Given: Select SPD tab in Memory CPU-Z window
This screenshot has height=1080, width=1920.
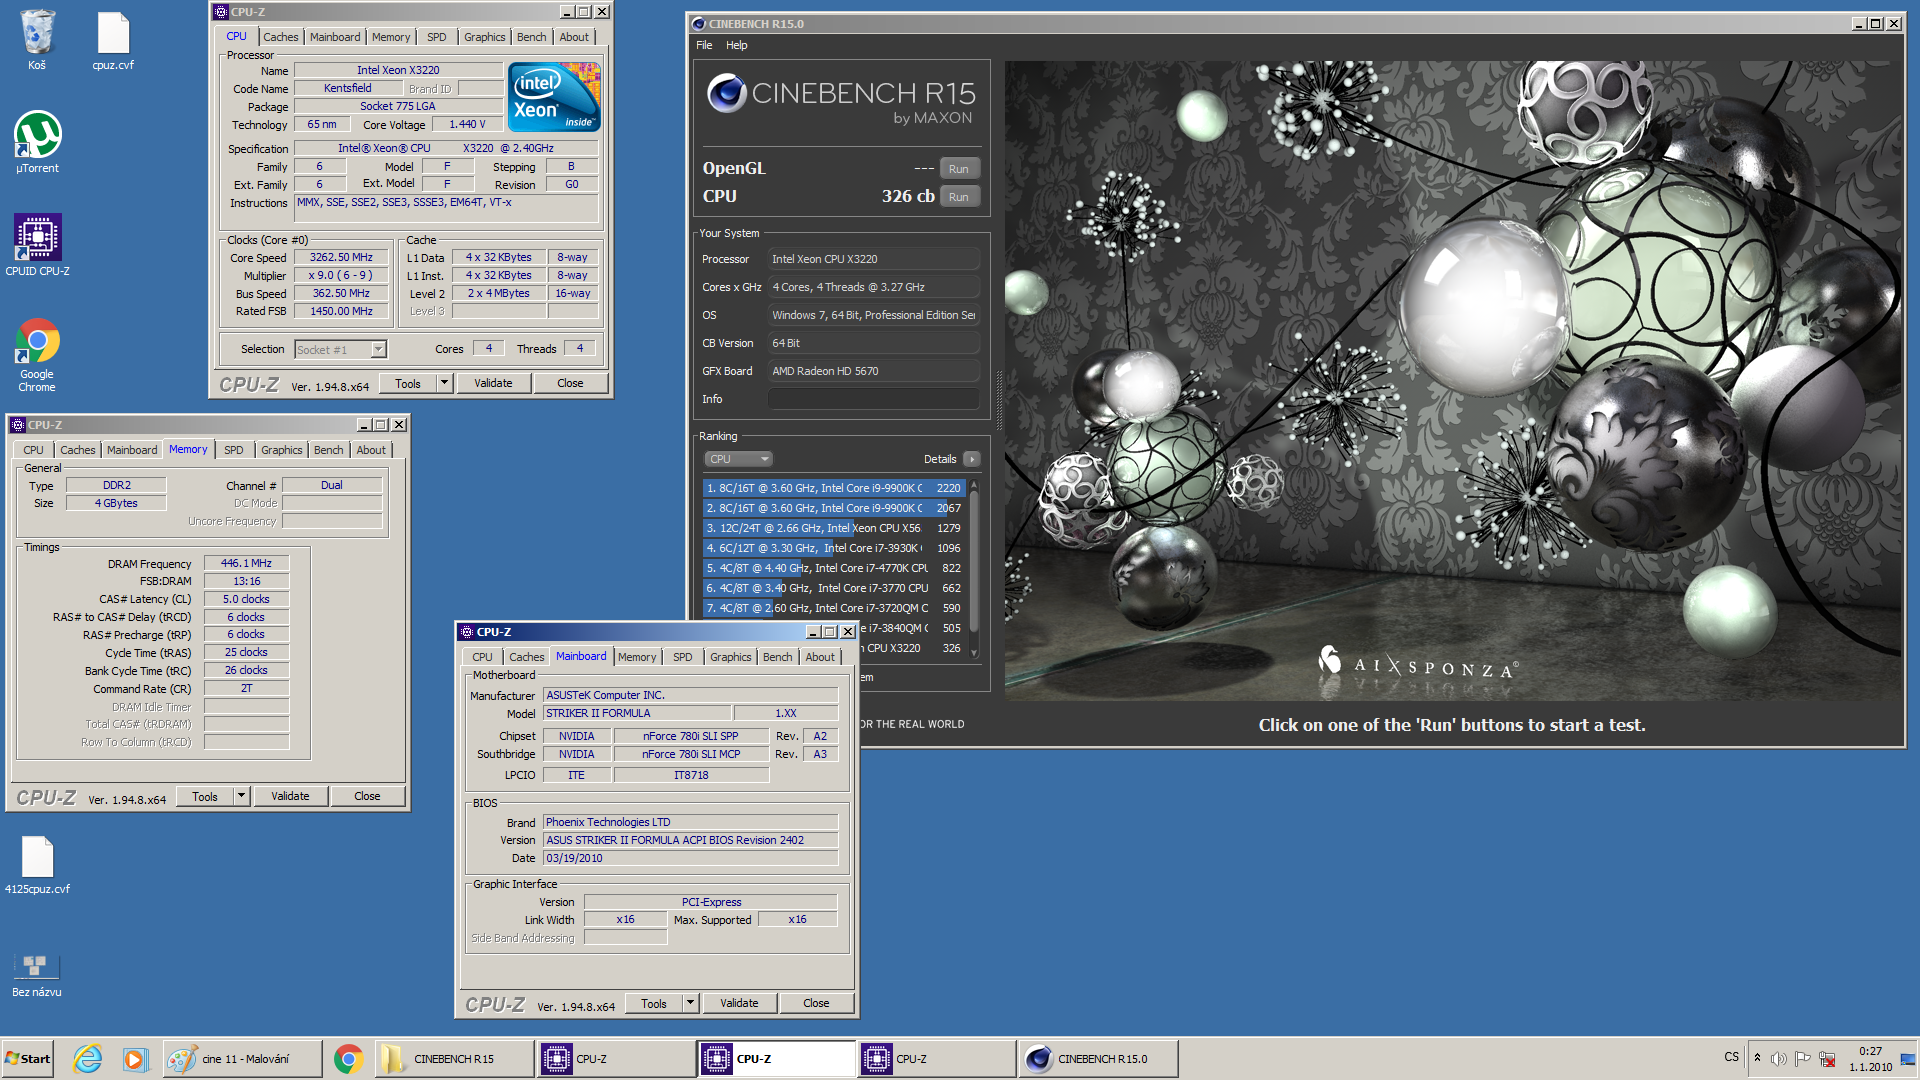Looking at the screenshot, I should coord(233,450).
